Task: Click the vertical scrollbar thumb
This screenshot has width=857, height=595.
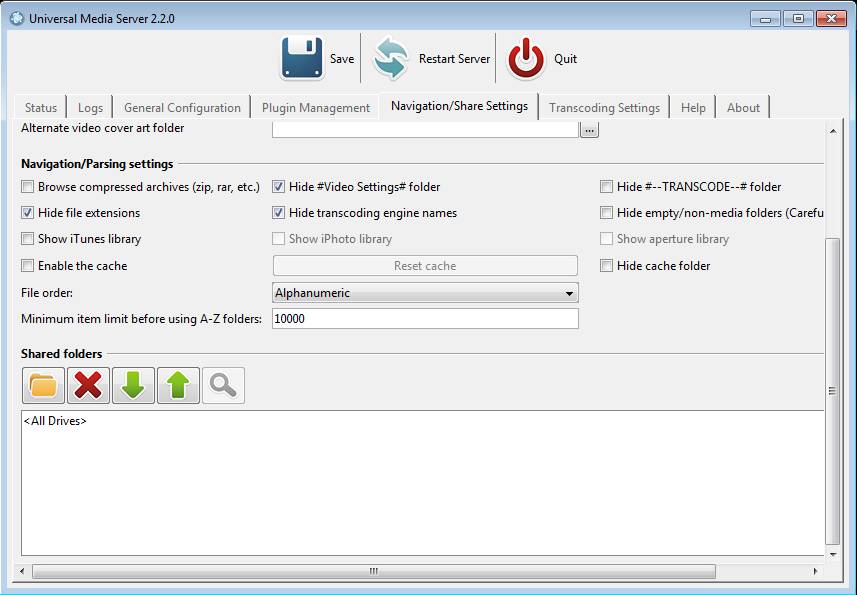Action: [832, 391]
